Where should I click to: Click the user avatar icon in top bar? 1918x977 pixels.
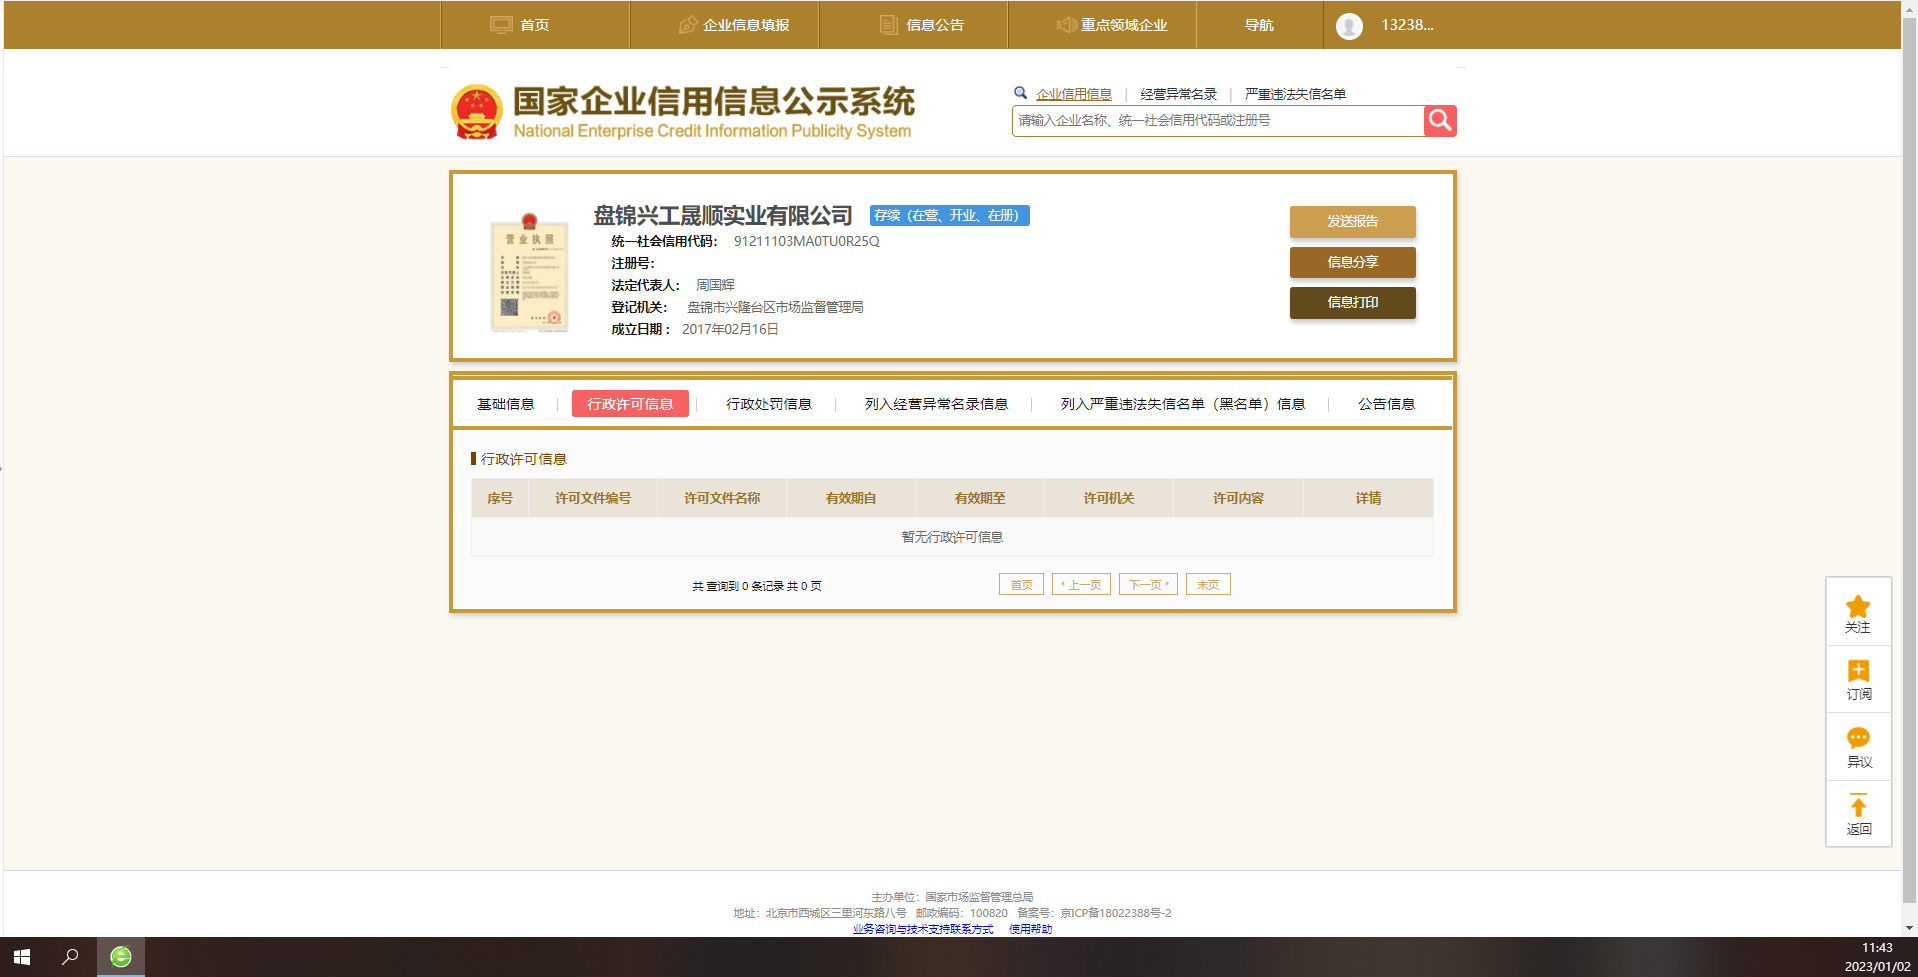[x=1349, y=26]
